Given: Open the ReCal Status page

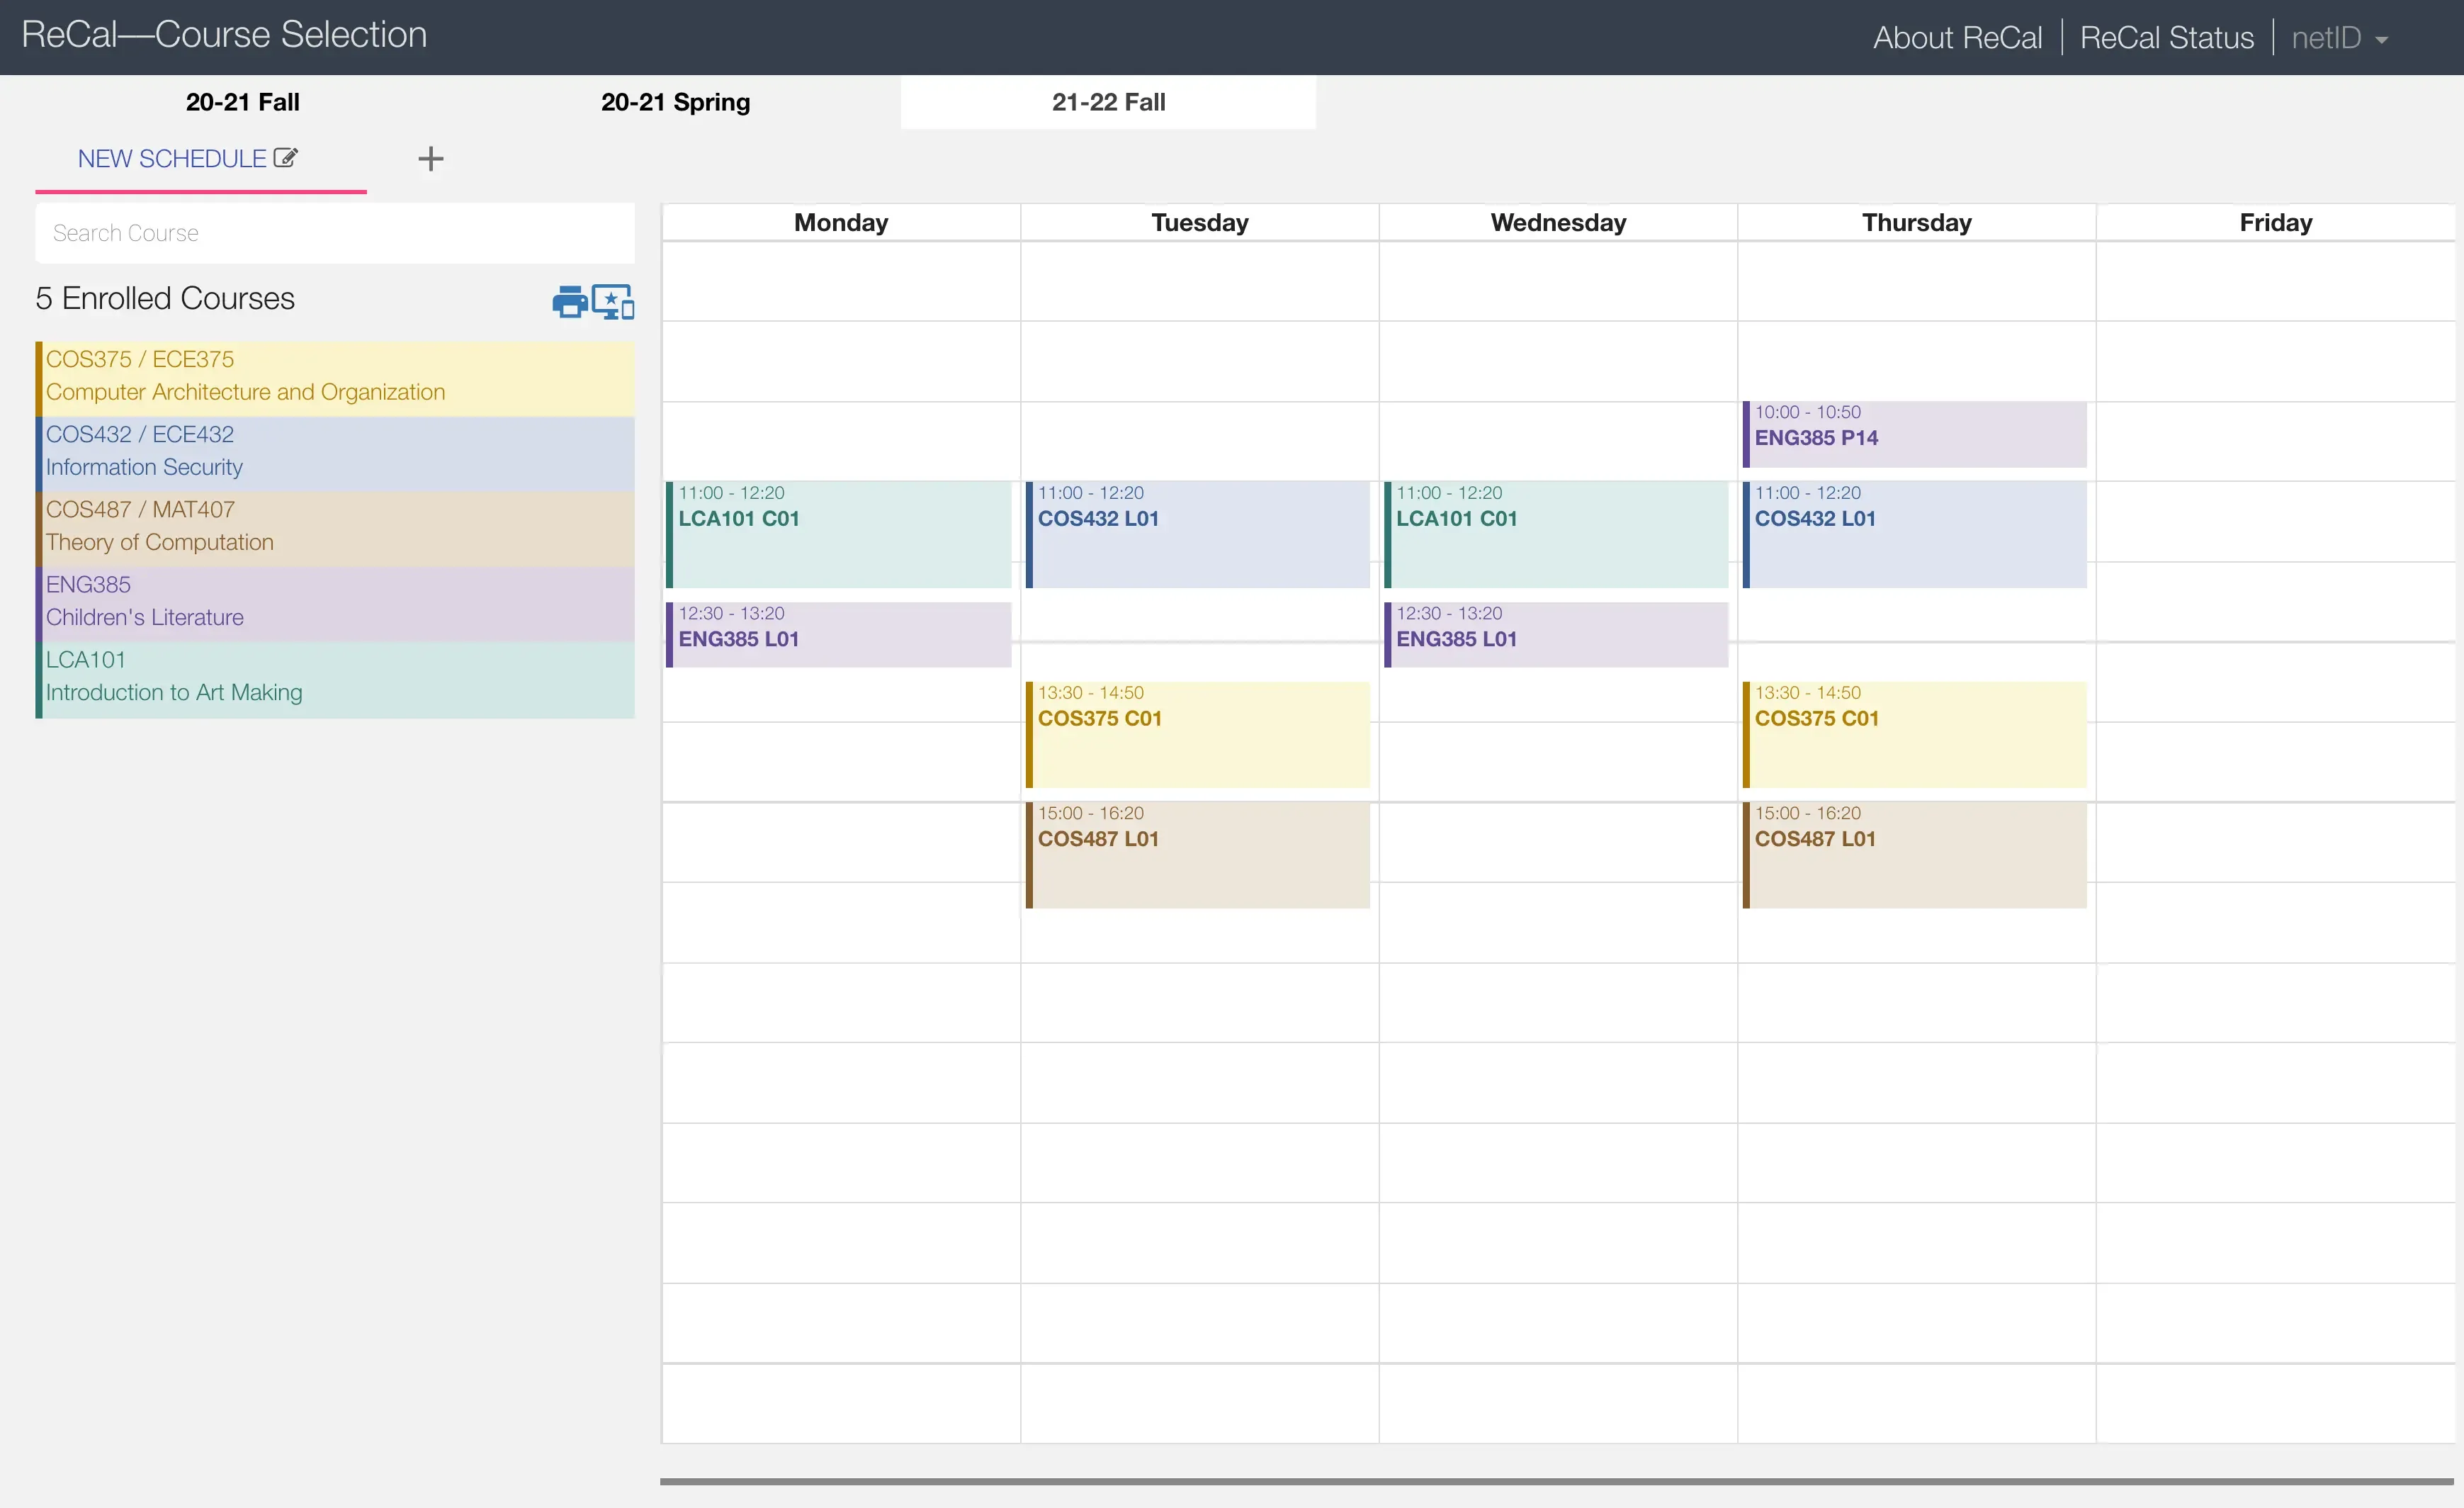Looking at the screenshot, I should (2166, 37).
